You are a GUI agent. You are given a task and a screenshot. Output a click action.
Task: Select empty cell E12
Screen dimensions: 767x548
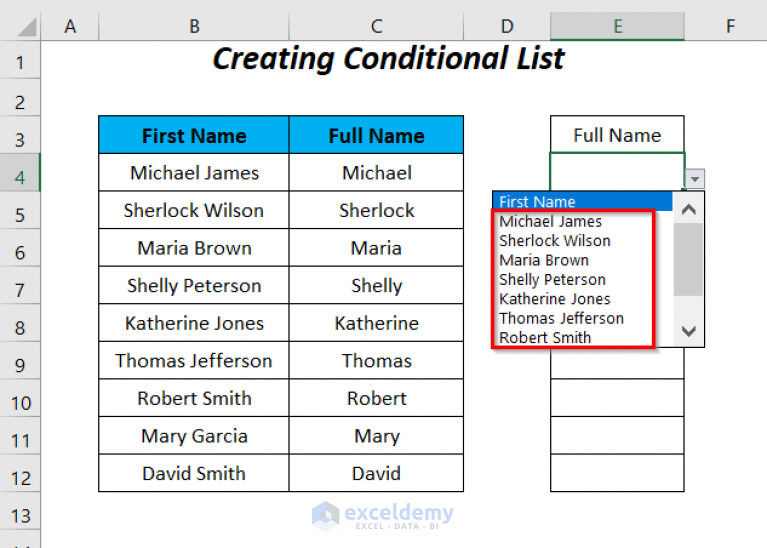(617, 474)
